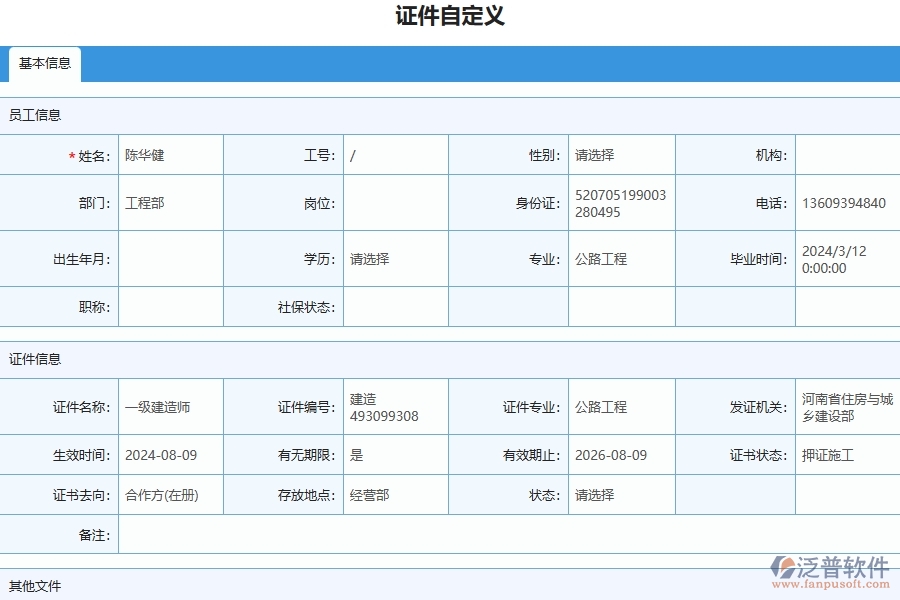This screenshot has height=600, width=900.
Task: Click the 有效期止 date field 2026-08-09
Action: coord(620,454)
